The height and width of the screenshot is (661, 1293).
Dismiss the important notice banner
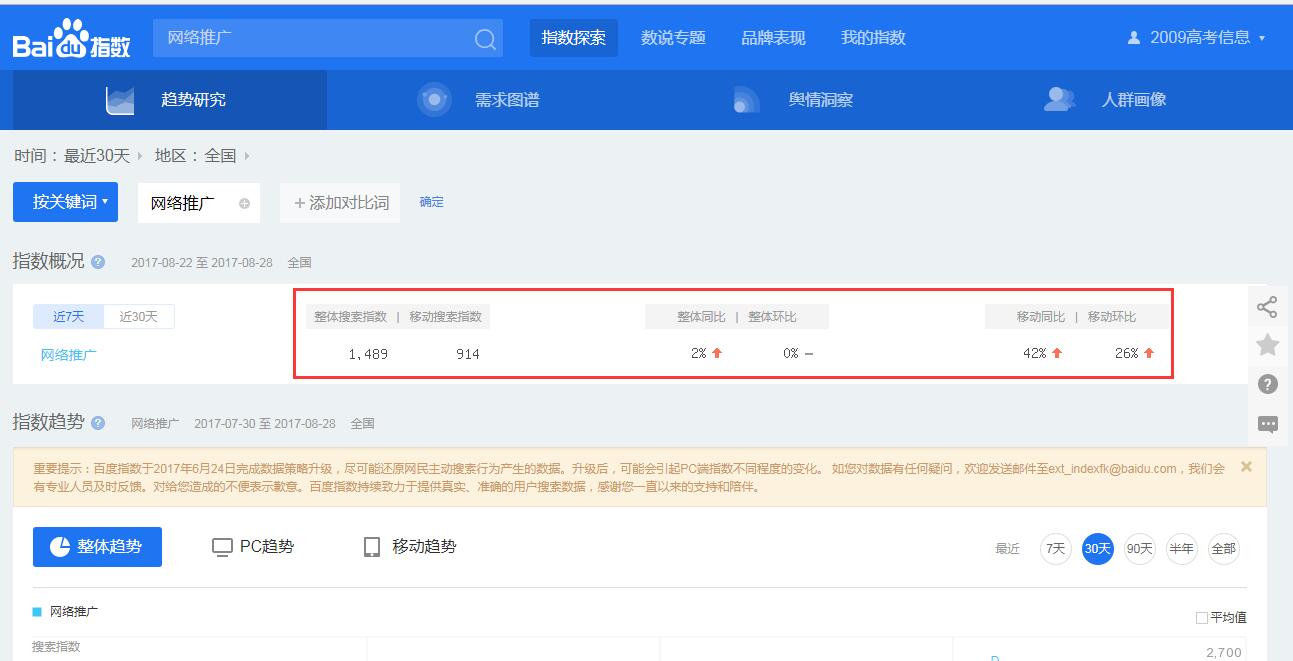[1246, 466]
